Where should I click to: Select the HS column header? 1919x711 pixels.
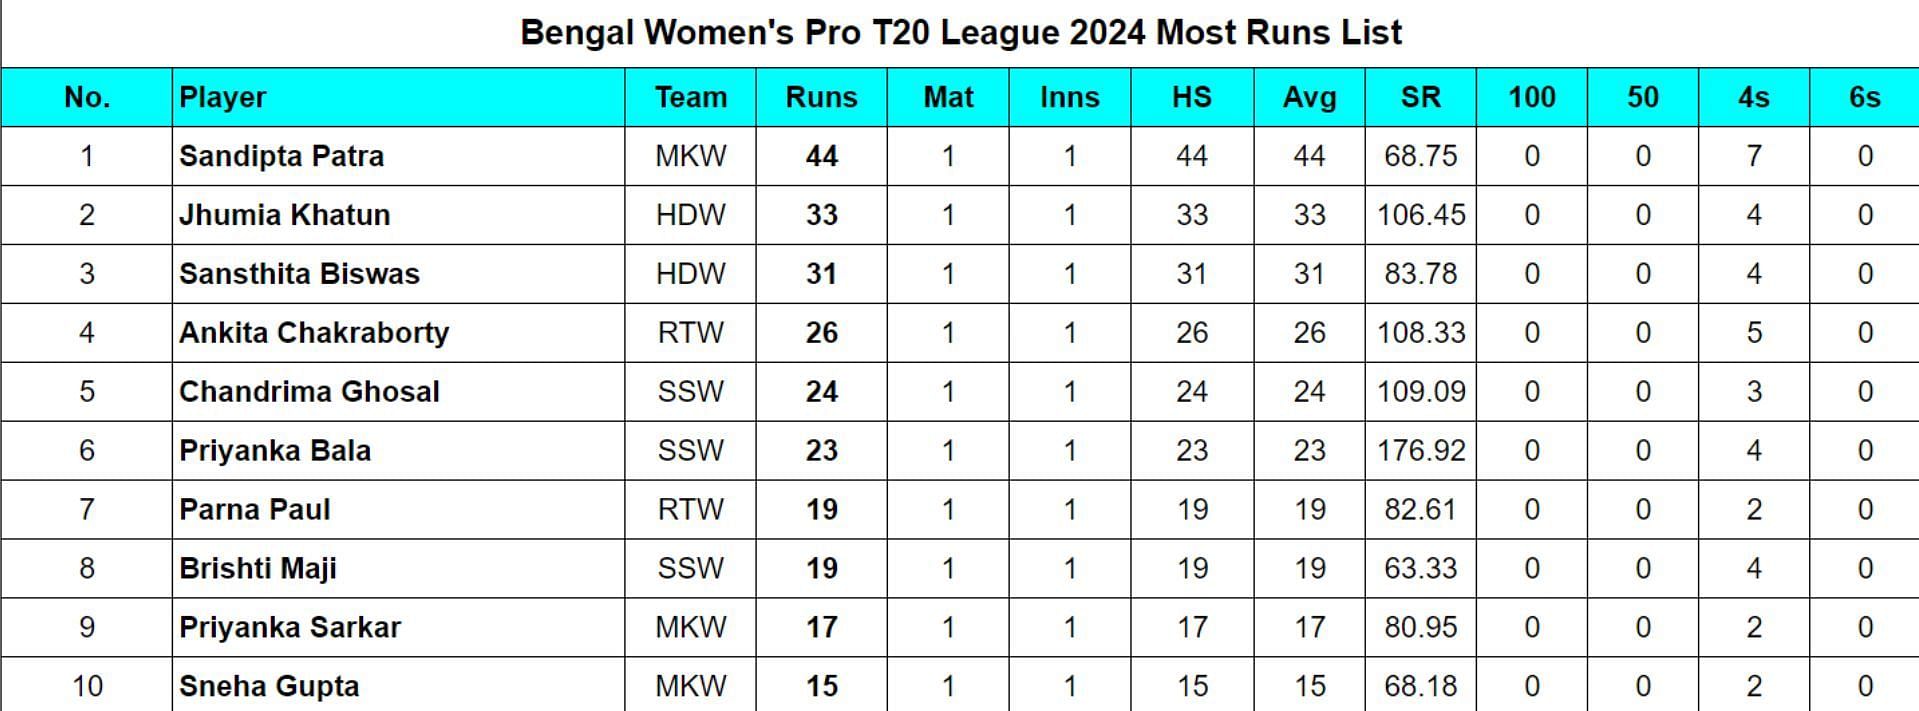[x=1191, y=97]
